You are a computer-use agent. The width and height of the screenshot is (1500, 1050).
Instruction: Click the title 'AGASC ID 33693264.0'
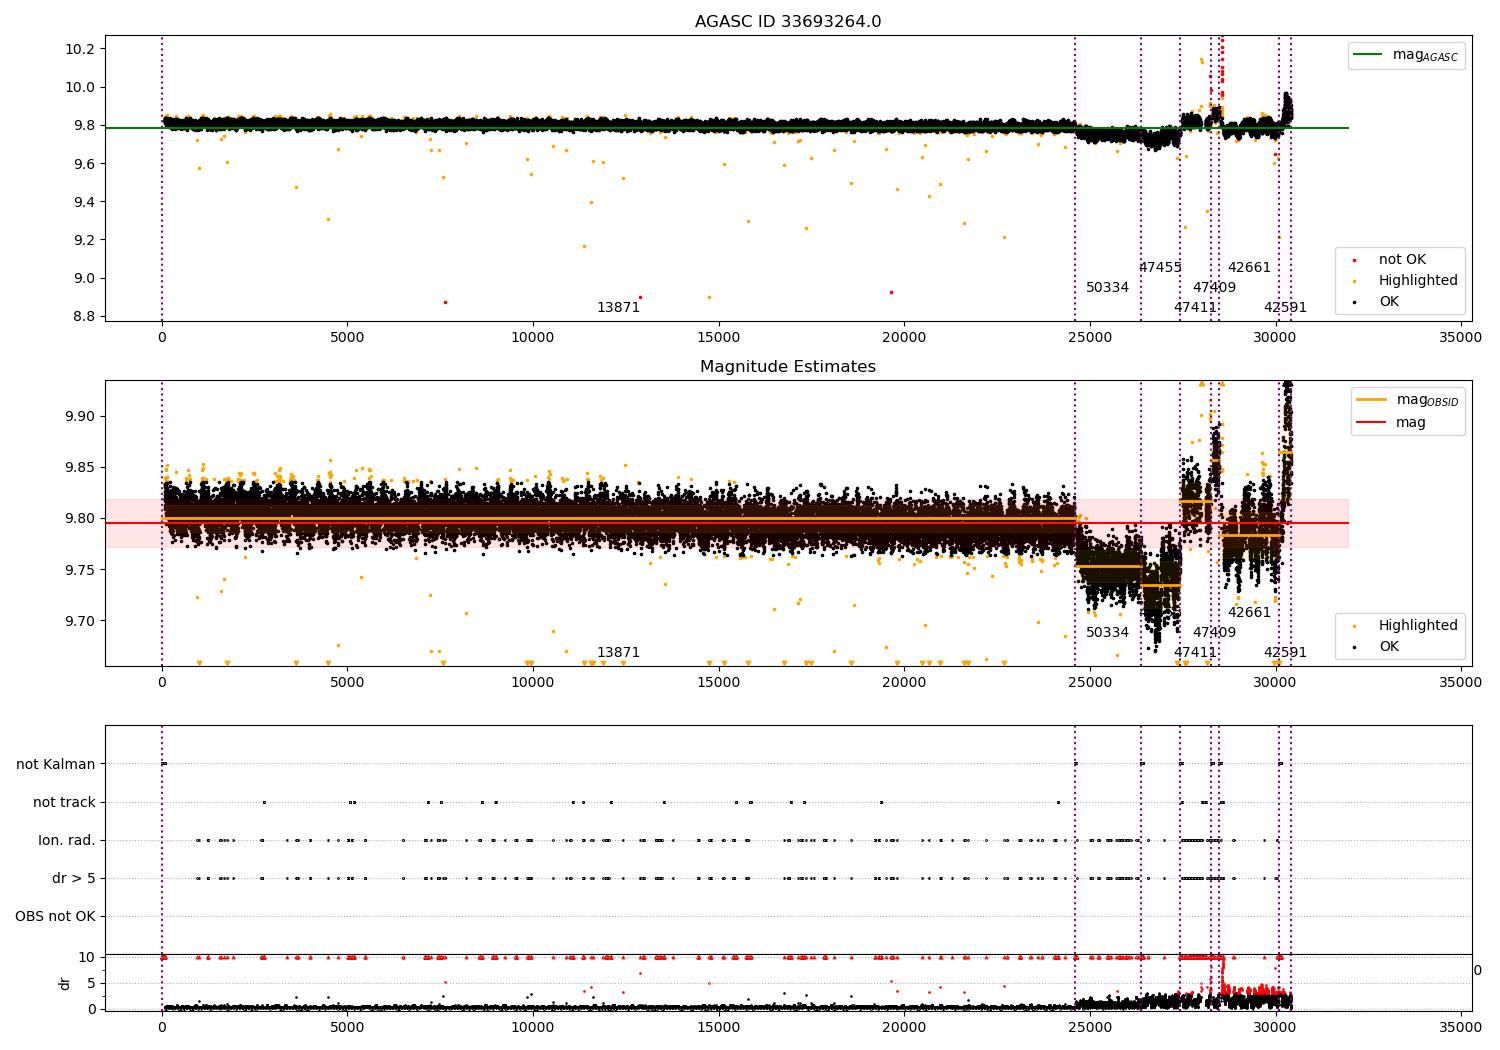(788, 22)
